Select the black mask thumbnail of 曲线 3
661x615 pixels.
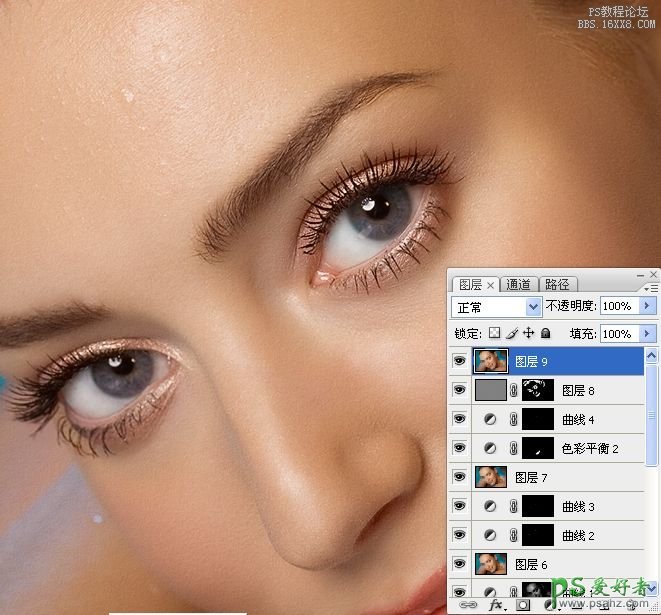point(538,506)
